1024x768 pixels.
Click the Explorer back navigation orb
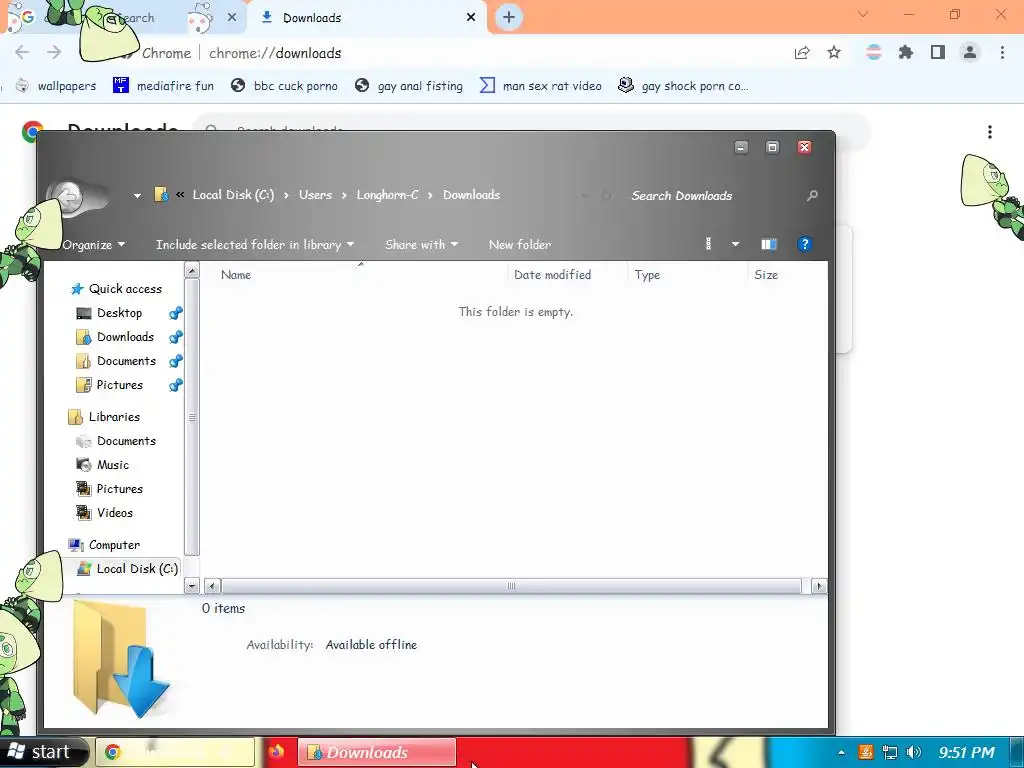67,195
